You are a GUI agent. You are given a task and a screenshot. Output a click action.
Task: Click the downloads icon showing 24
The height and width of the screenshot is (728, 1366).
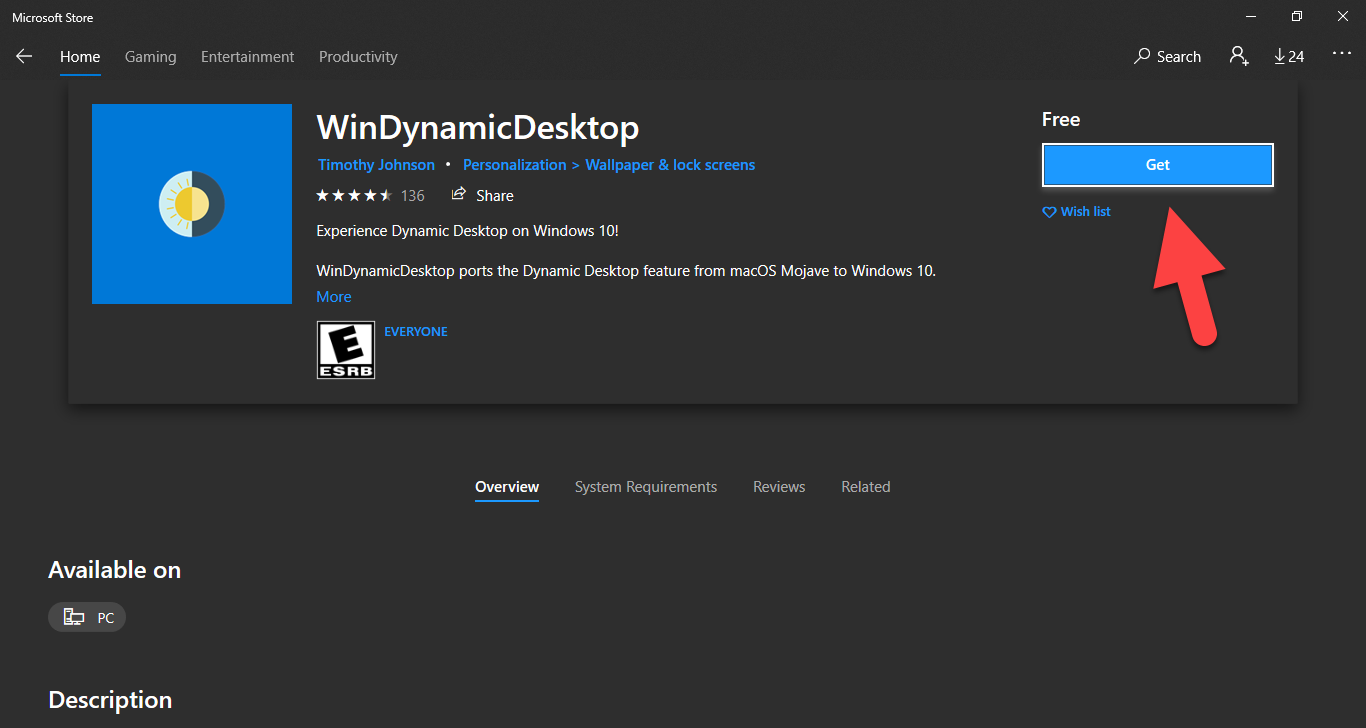click(x=1289, y=56)
